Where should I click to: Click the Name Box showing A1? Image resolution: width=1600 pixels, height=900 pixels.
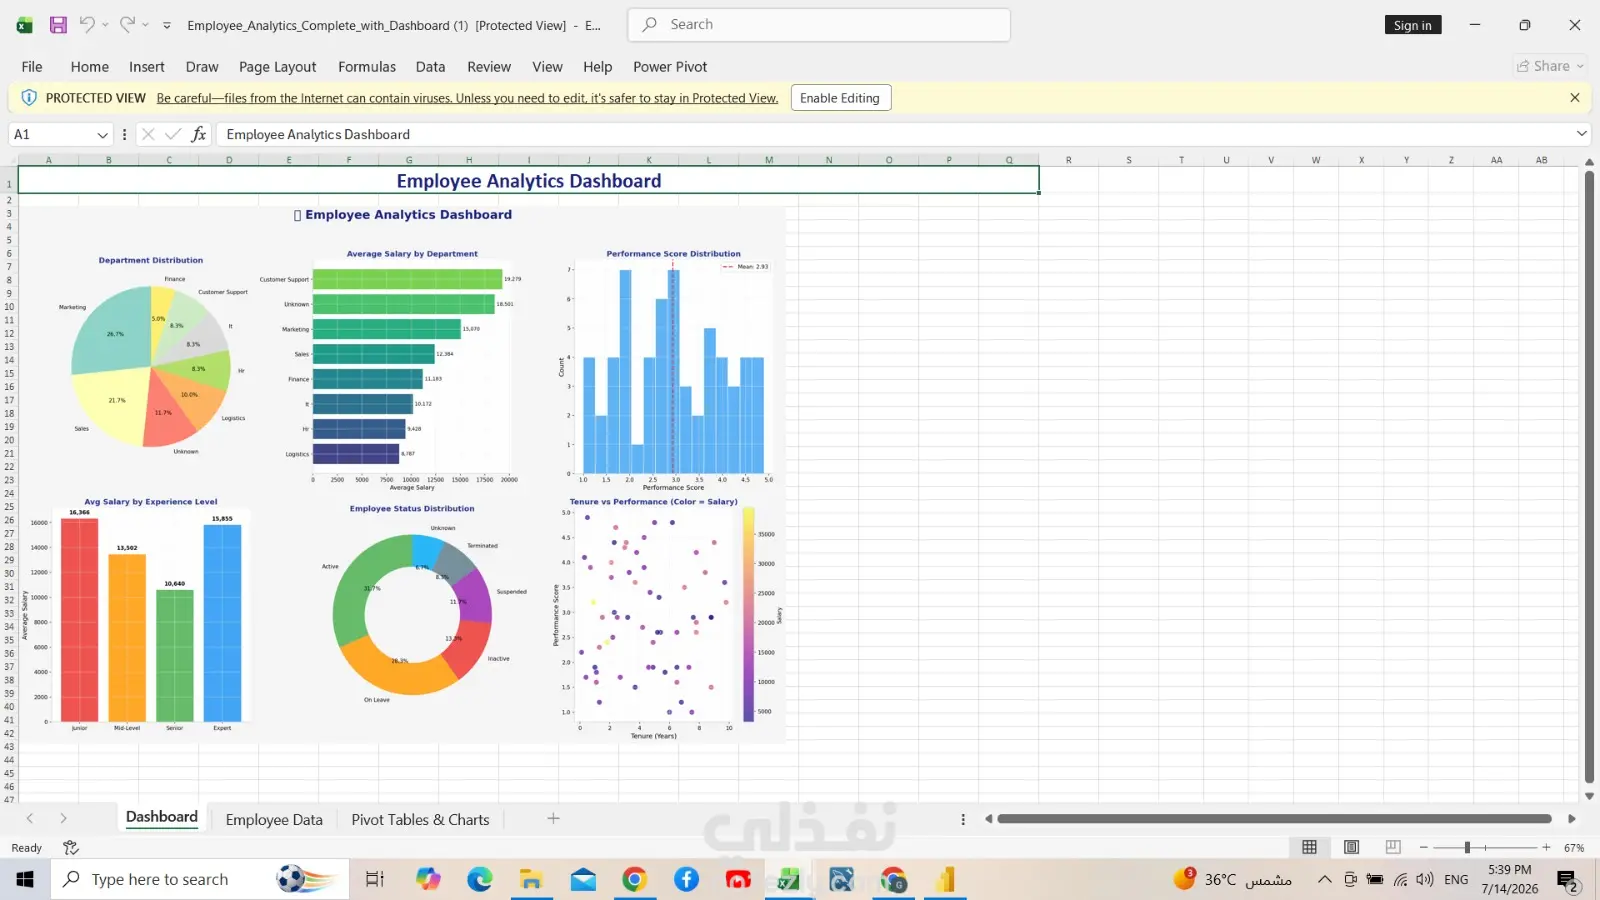(52, 134)
